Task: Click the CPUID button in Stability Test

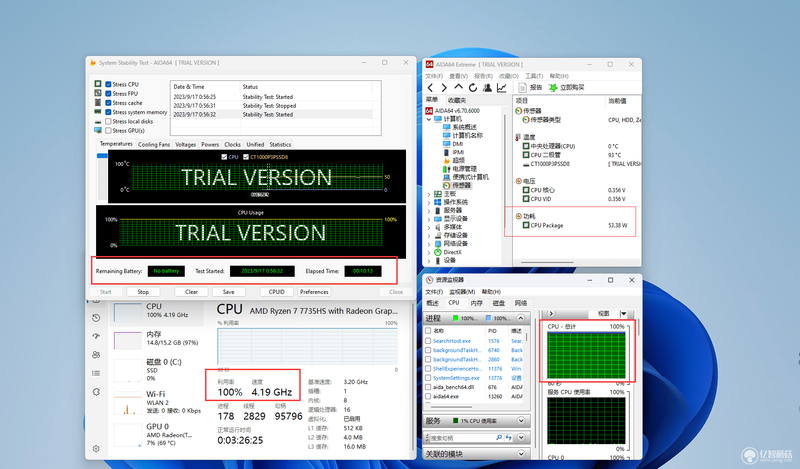Action: tap(277, 292)
